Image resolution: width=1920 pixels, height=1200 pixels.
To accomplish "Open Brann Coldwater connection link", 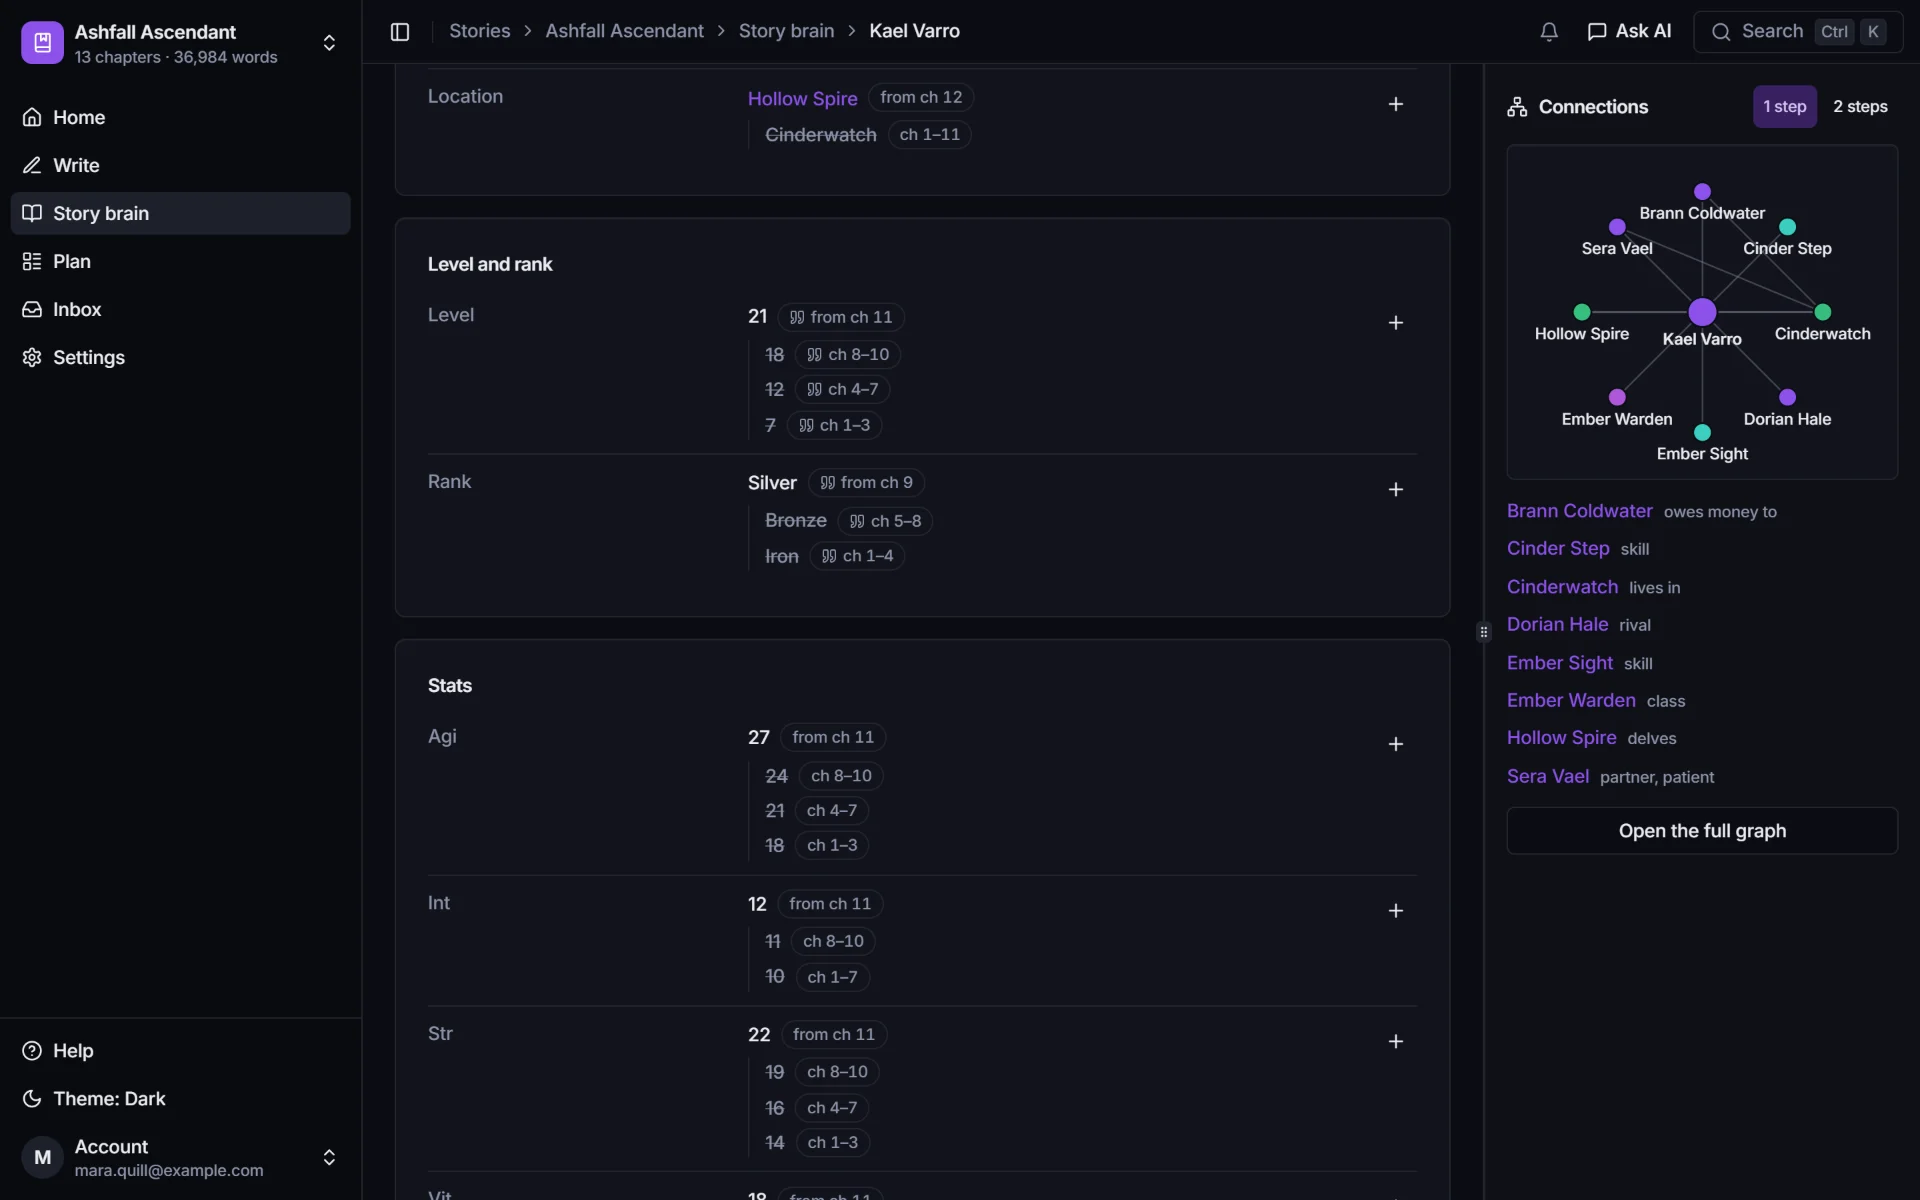I will point(1579,511).
